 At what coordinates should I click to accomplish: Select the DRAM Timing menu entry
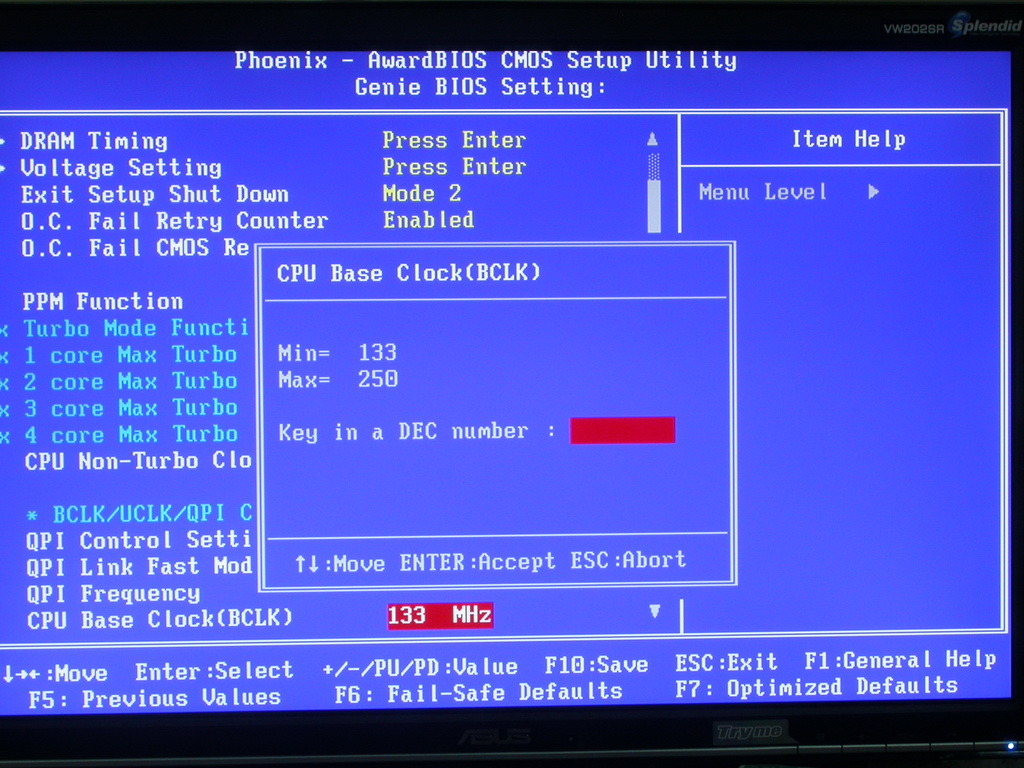pos(94,141)
